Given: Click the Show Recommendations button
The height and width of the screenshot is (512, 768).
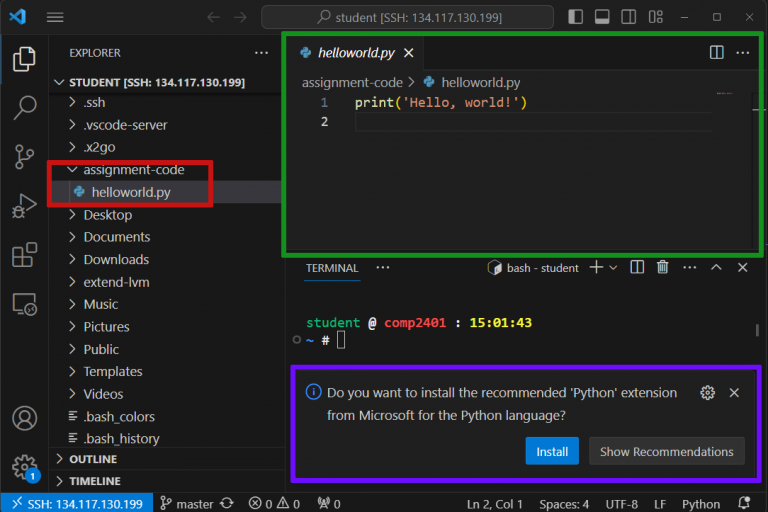Looking at the screenshot, I should (x=666, y=452).
